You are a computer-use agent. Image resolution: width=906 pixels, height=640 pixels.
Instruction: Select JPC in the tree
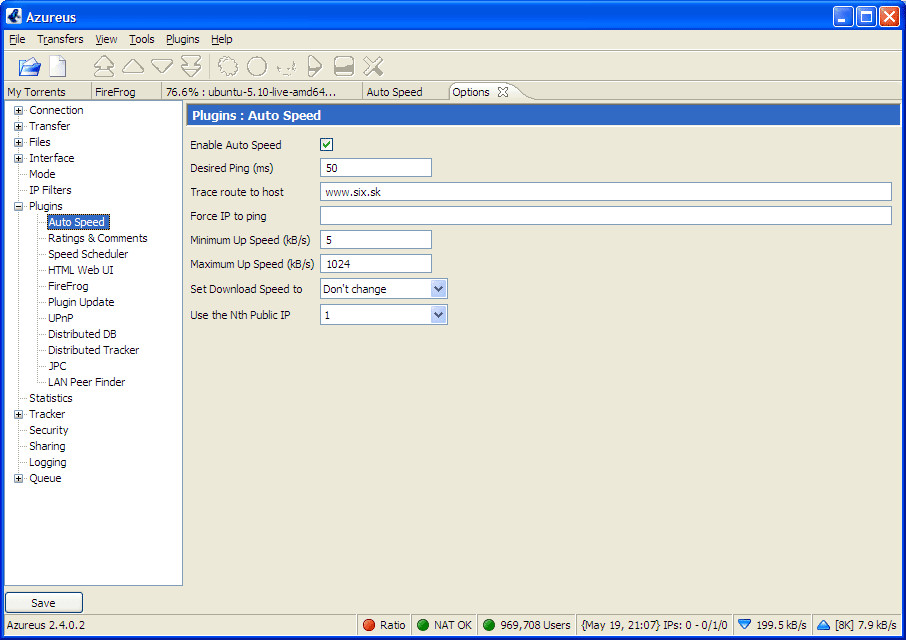(57, 366)
